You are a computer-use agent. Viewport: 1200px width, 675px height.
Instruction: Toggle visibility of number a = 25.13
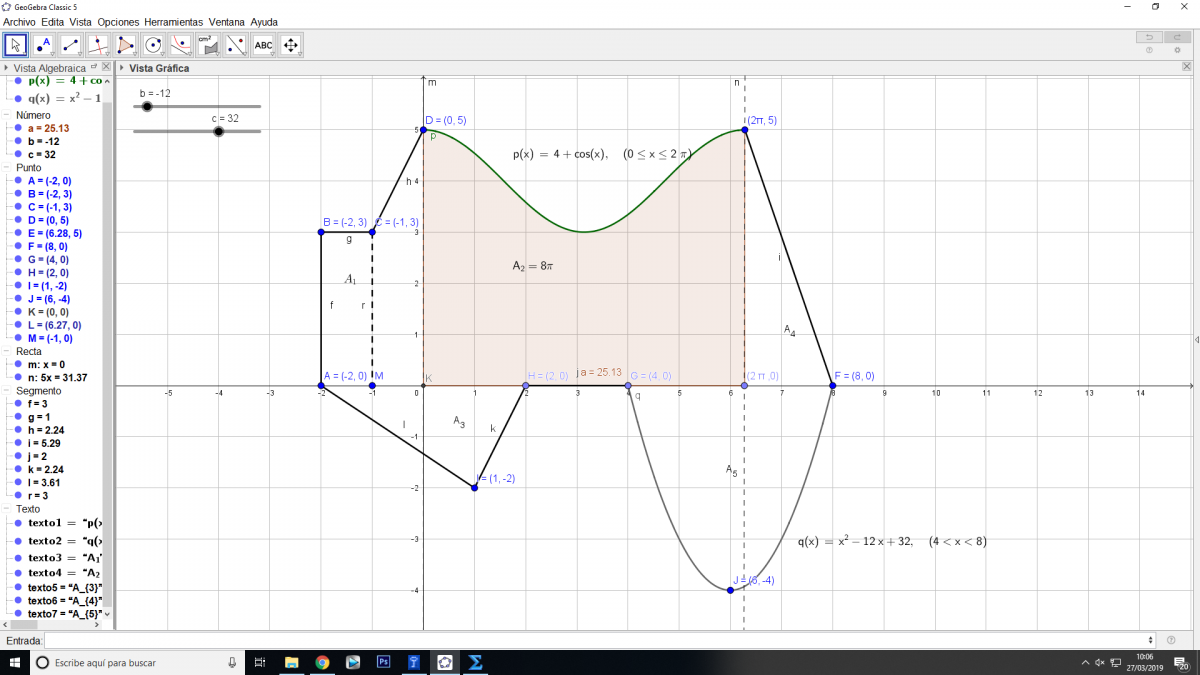20,129
